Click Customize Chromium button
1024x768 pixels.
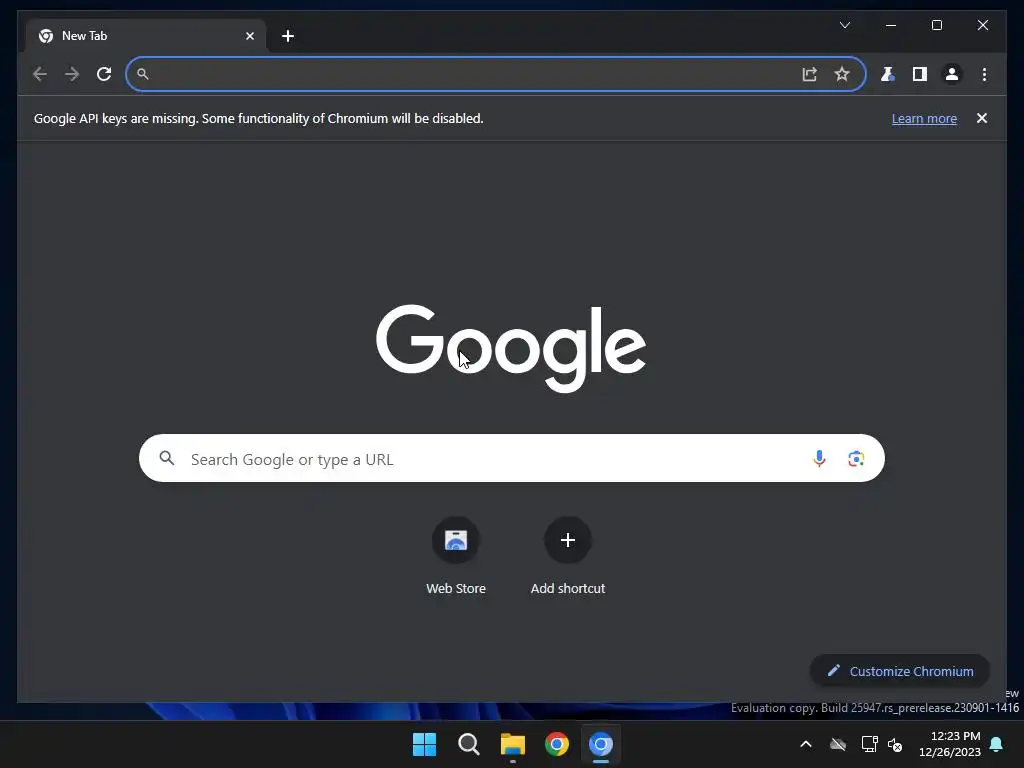click(x=900, y=671)
